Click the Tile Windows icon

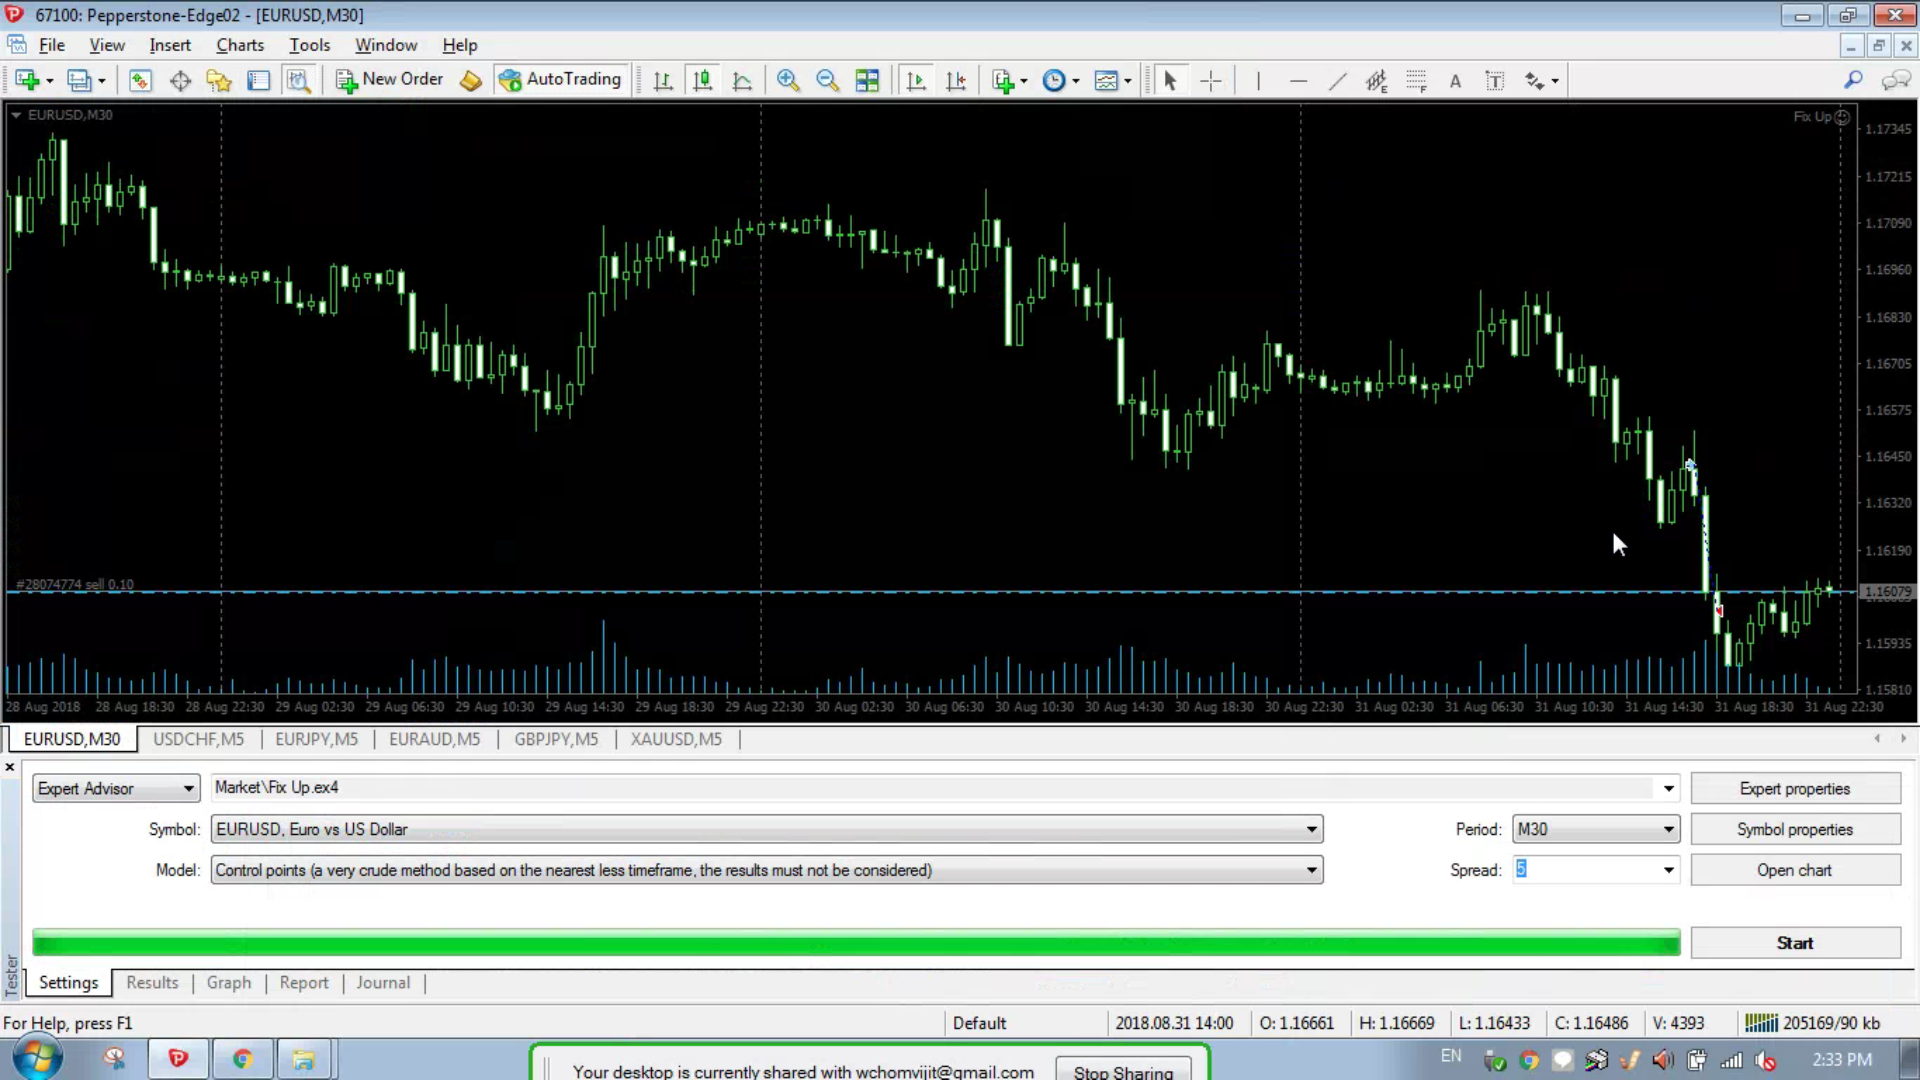click(x=867, y=81)
